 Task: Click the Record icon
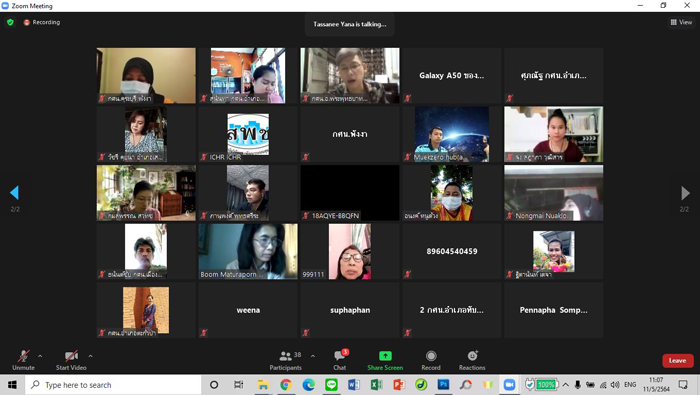(431, 356)
